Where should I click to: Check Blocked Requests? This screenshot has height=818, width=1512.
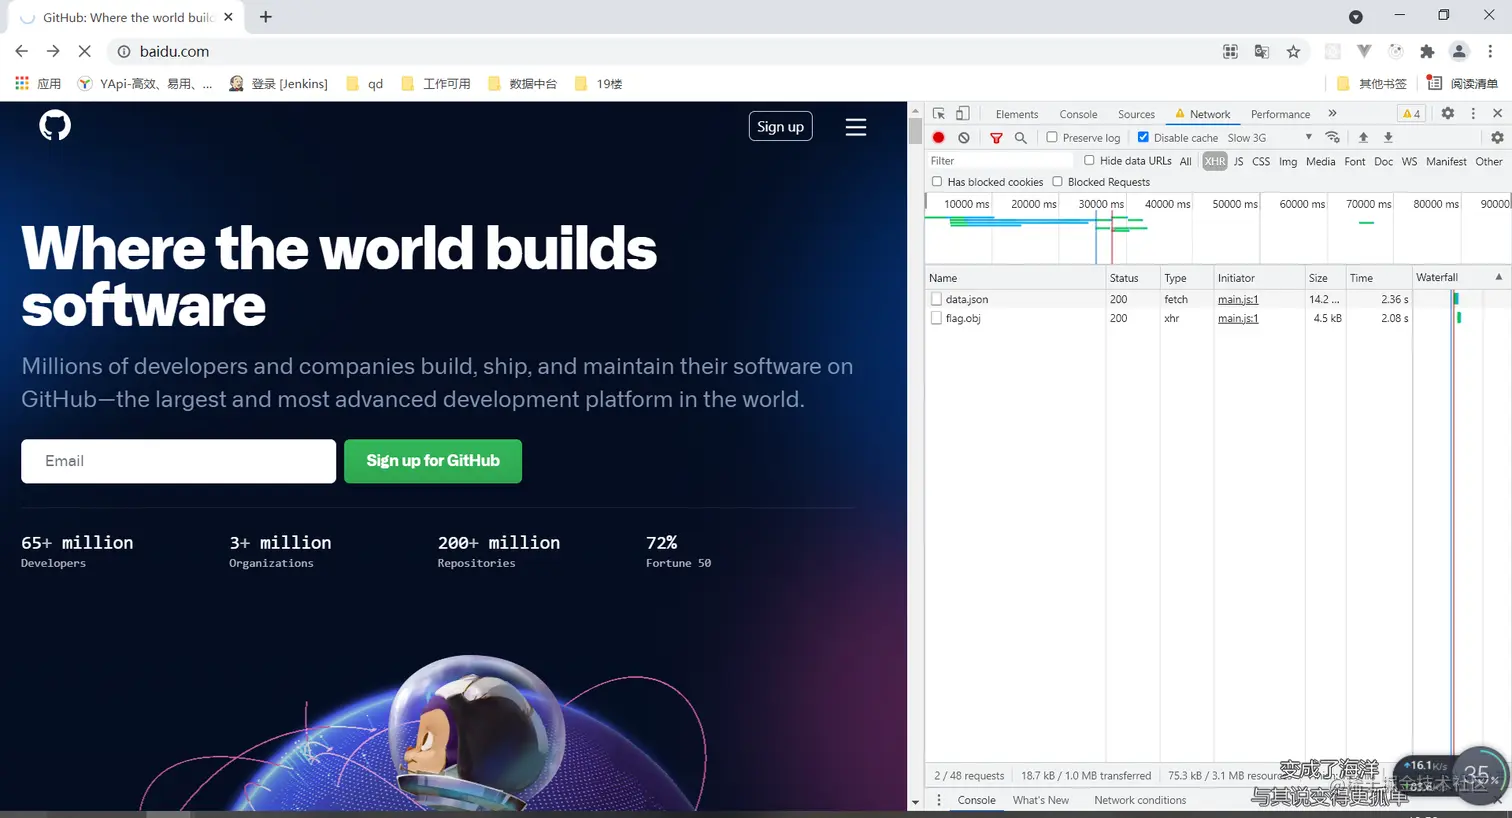(x=1057, y=182)
